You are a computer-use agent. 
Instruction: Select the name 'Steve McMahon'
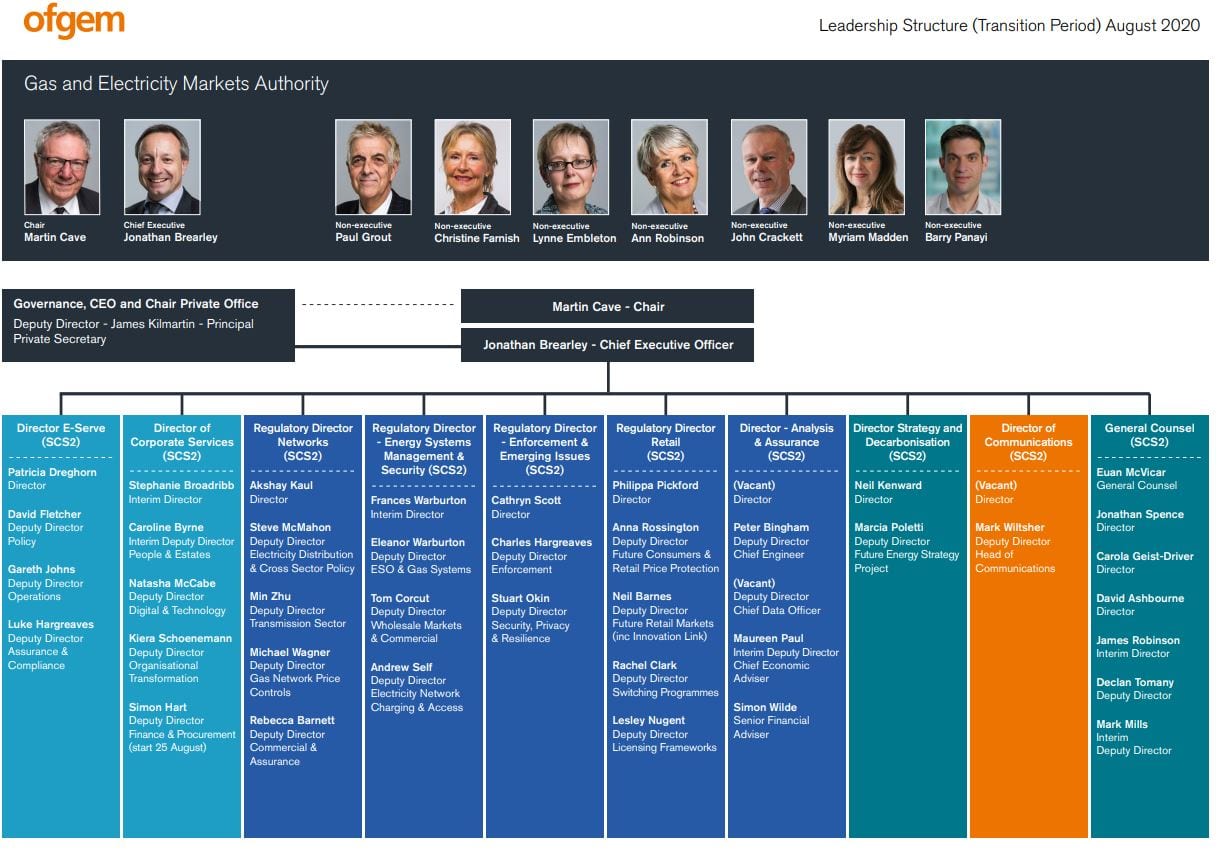tap(291, 528)
